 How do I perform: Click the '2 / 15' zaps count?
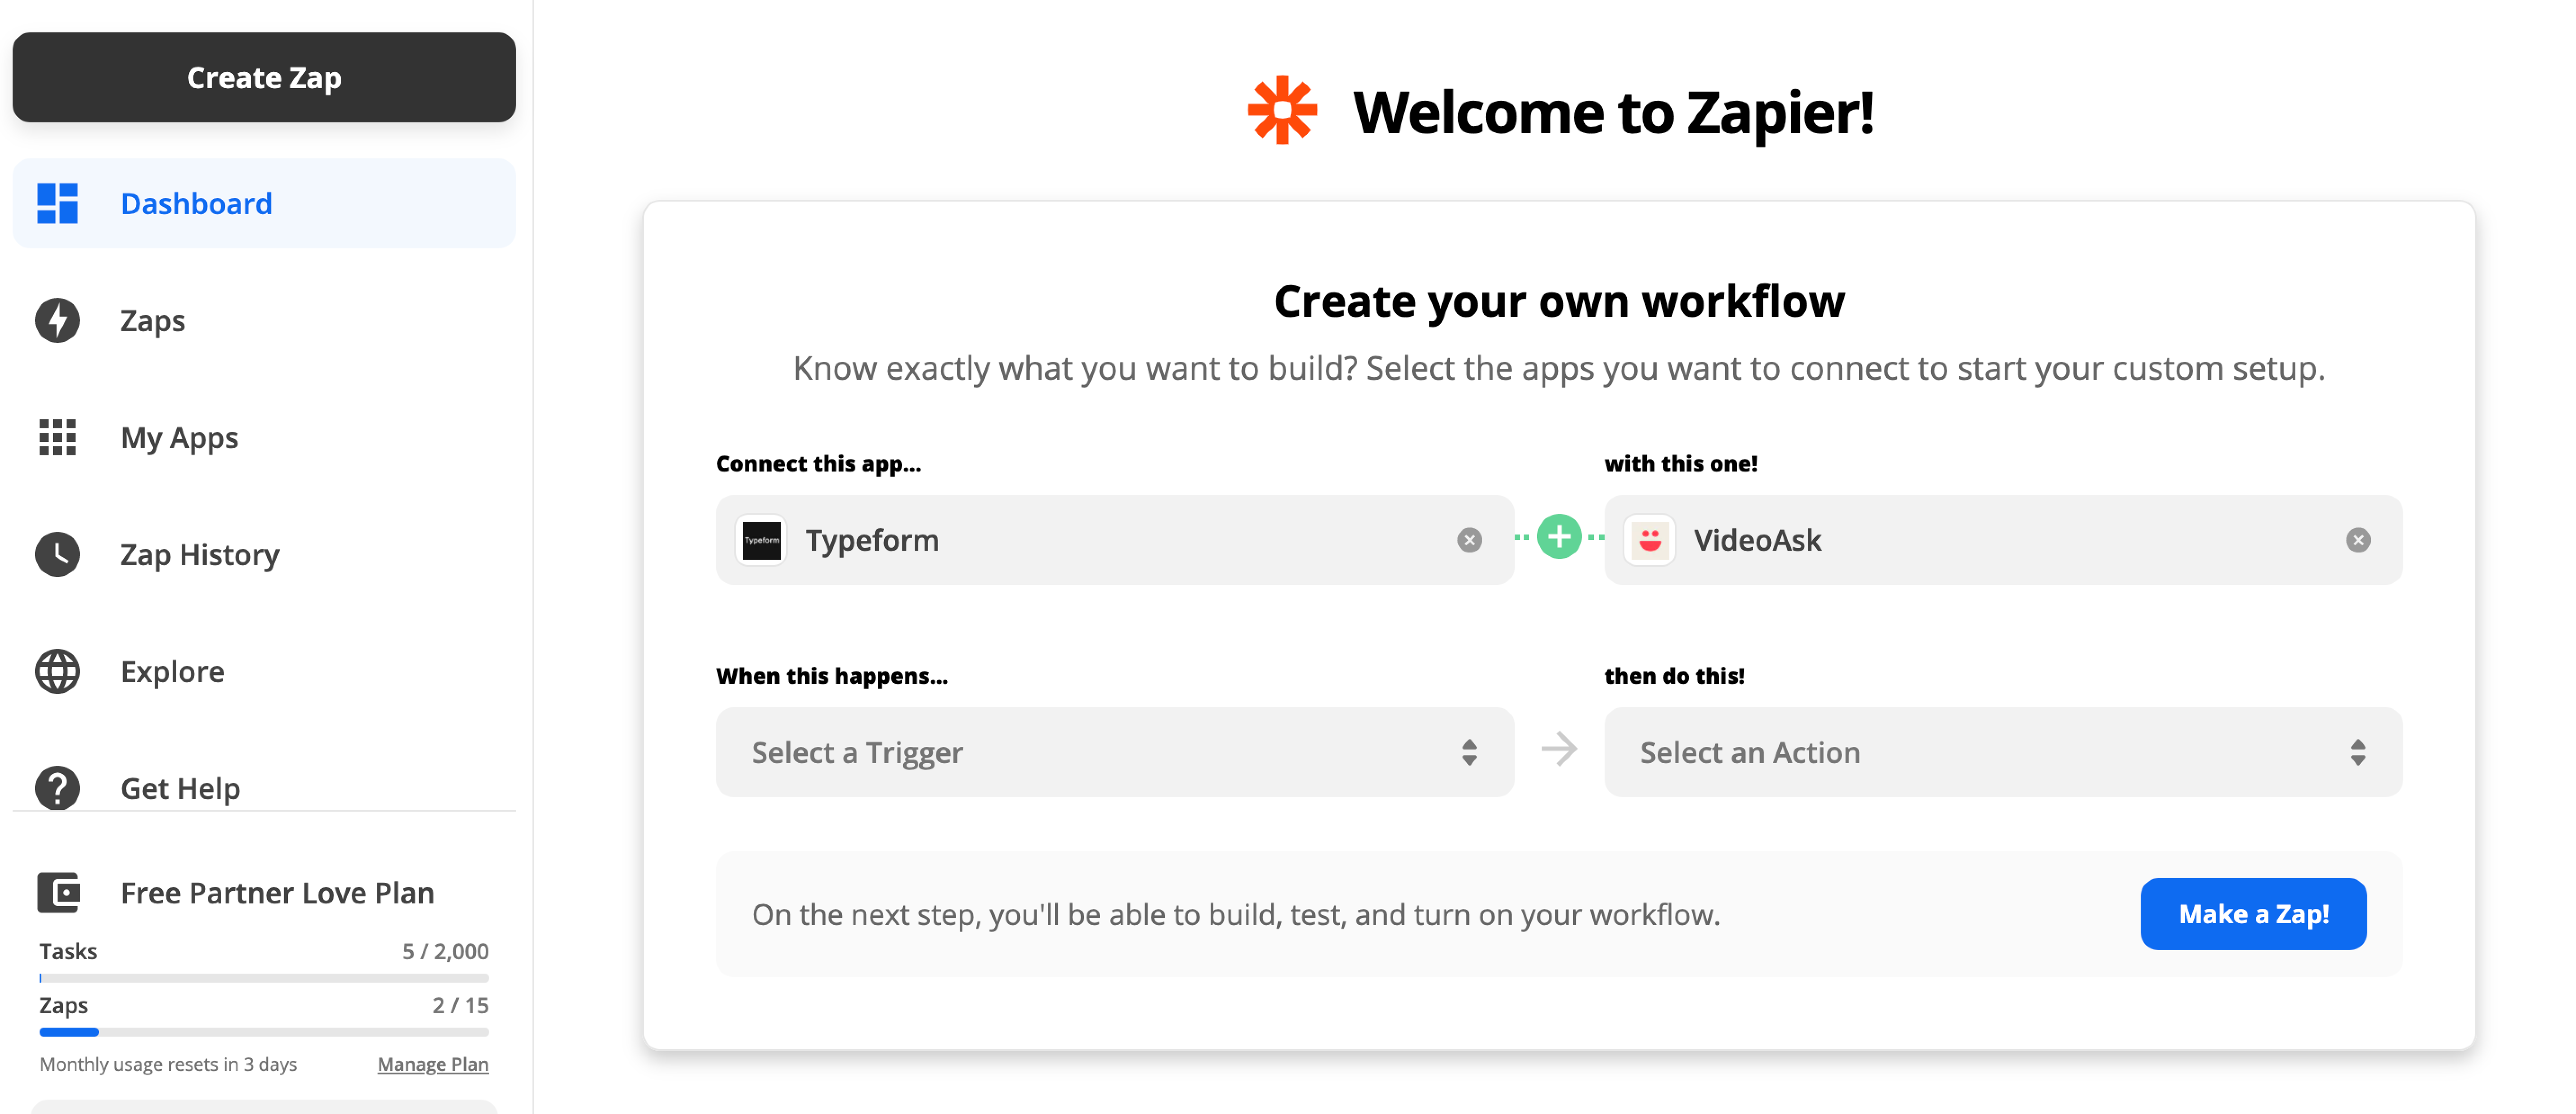click(x=460, y=1005)
